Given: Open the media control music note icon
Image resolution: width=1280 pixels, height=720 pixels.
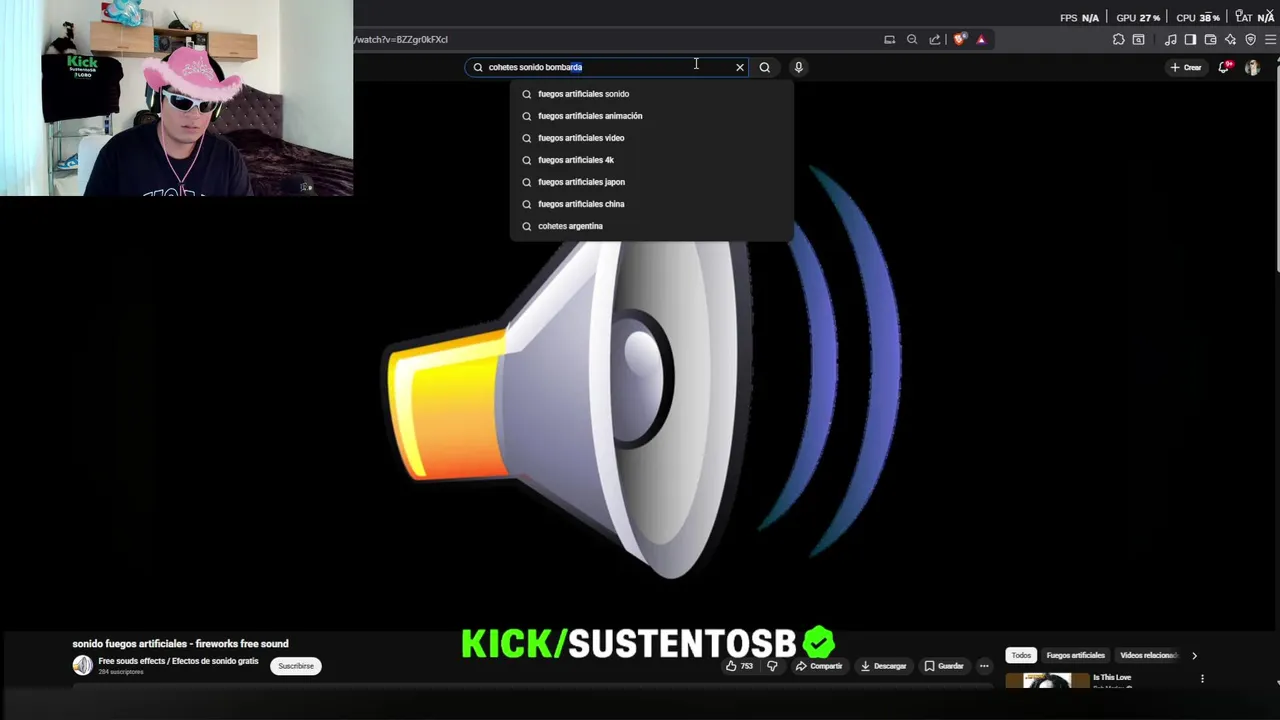Looking at the screenshot, I should tap(1171, 39).
